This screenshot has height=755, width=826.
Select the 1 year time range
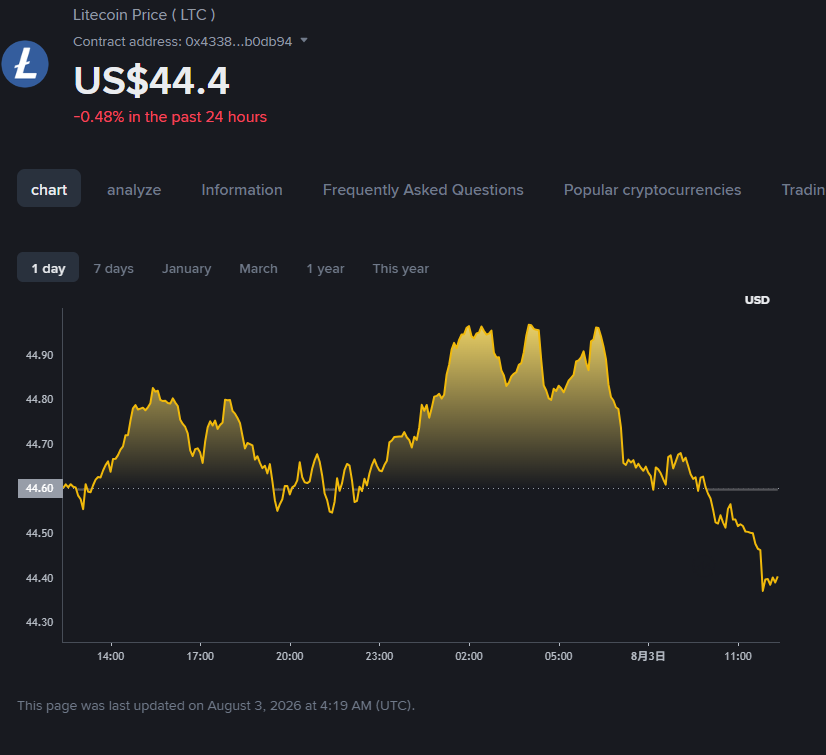325,269
